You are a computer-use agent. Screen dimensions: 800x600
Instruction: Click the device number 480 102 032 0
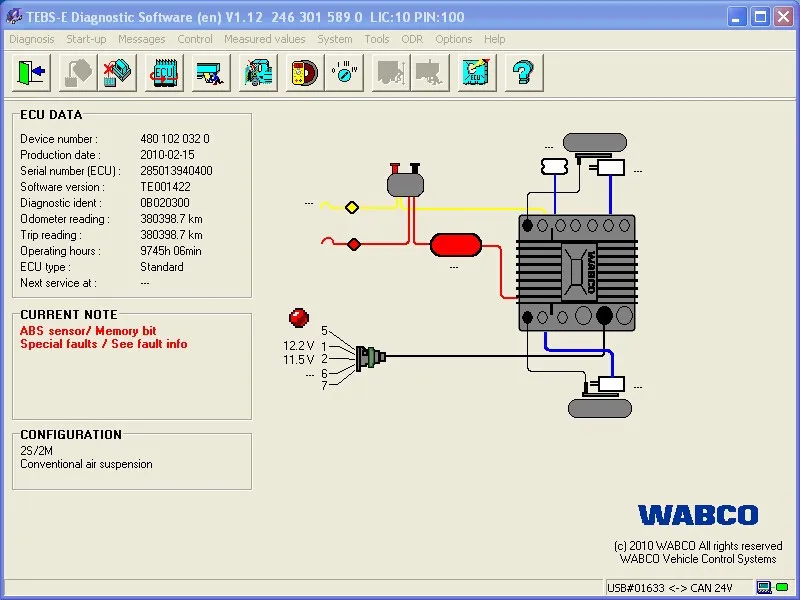pyautogui.click(x=175, y=139)
